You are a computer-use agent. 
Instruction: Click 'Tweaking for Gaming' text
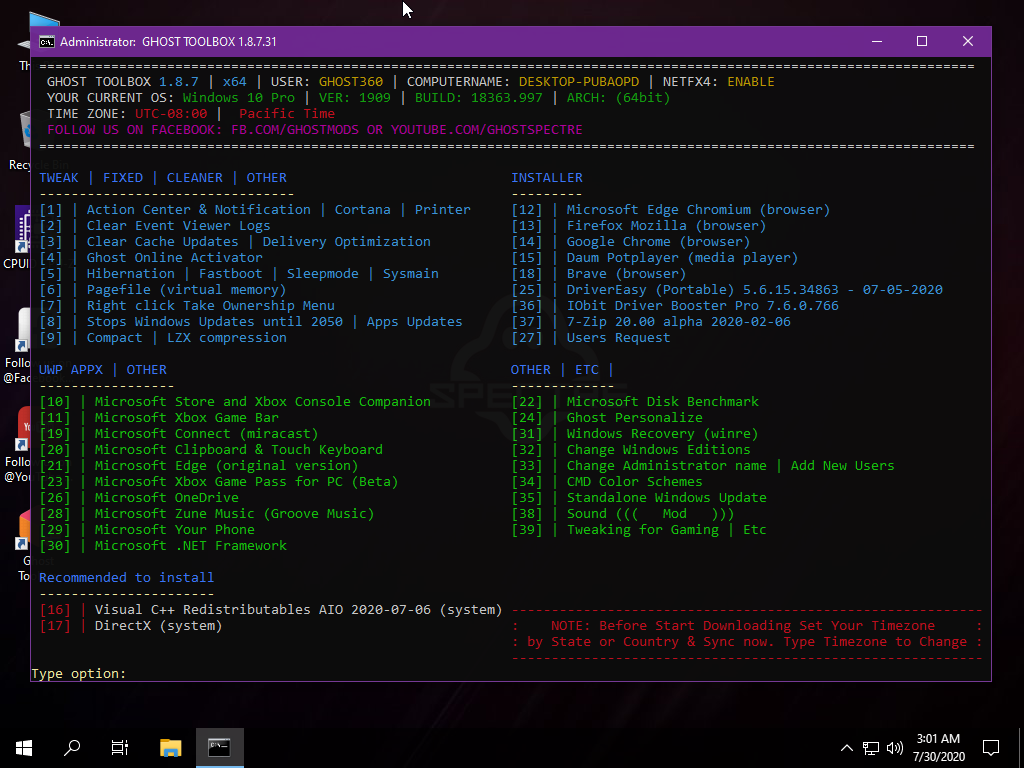pos(643,530)
